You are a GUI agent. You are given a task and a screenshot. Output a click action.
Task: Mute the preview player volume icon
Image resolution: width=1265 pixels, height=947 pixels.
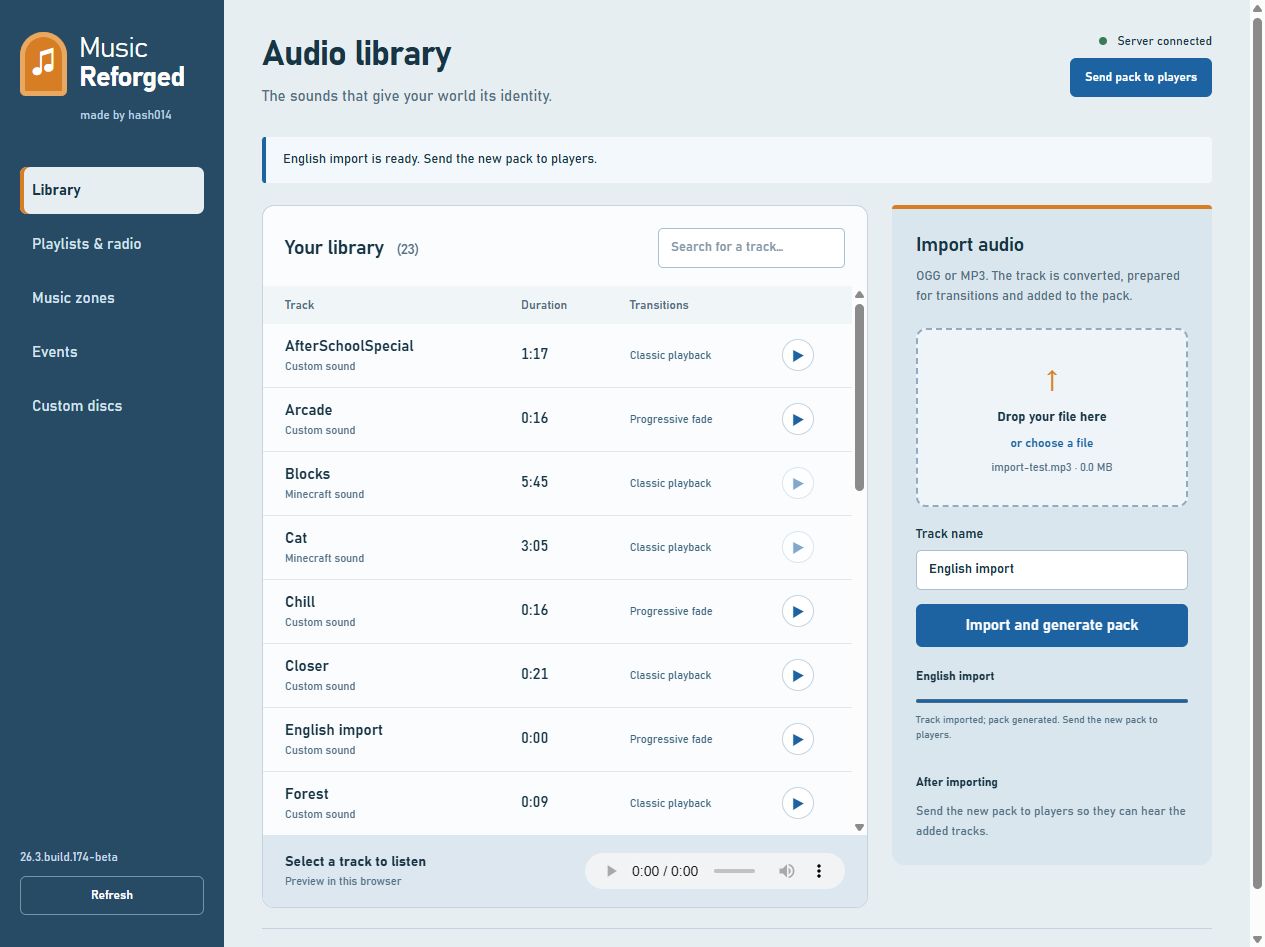pos(787,871)
